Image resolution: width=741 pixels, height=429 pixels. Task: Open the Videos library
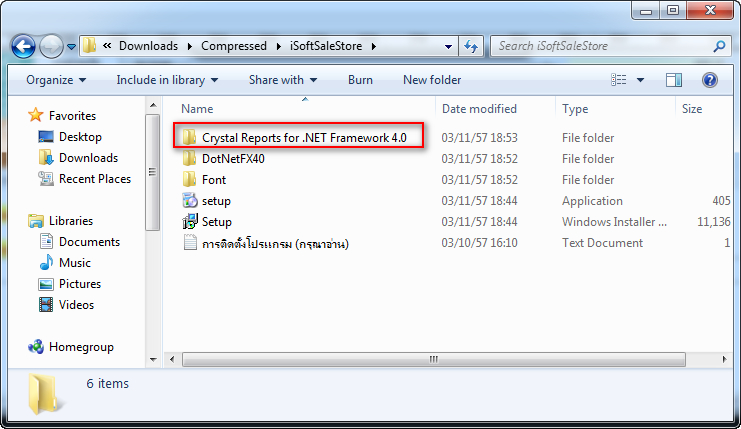pyautogui.click(x=76, y=305)
